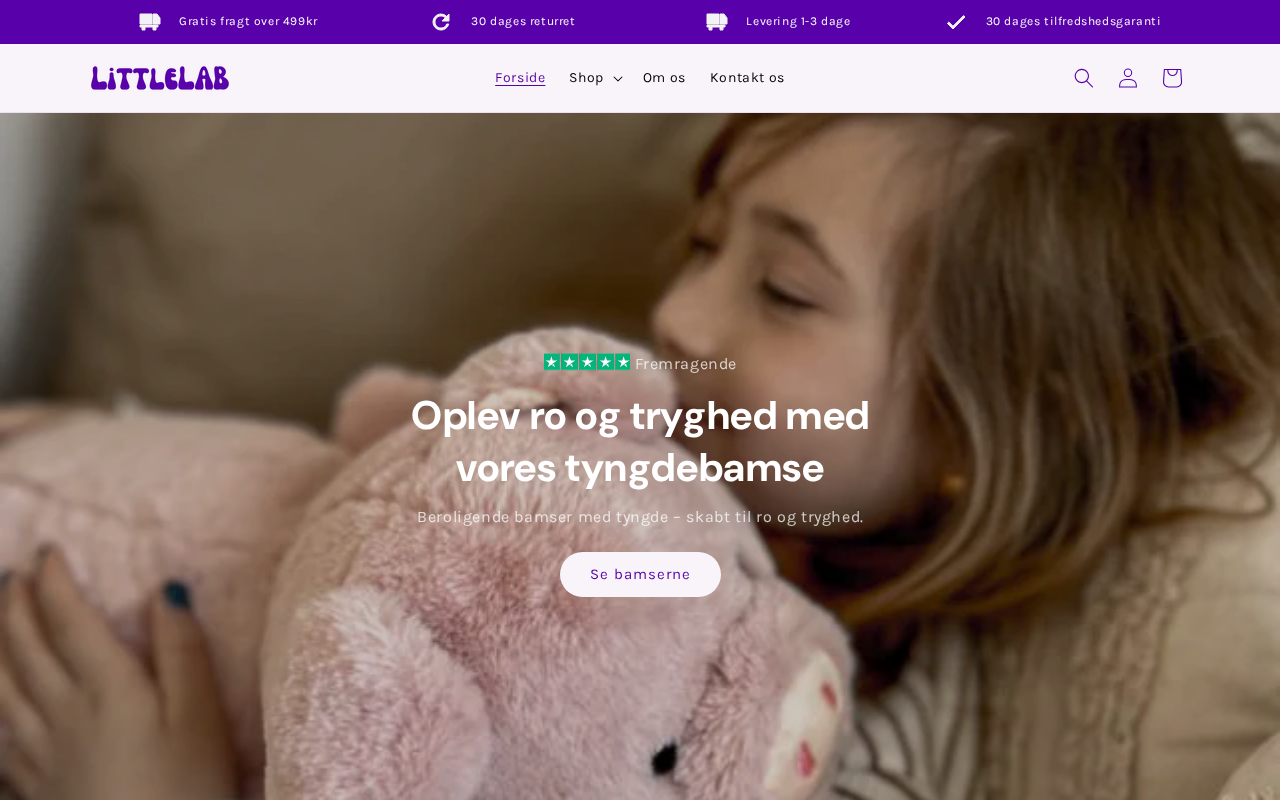1280x800 pixels.
Task: Select the Forside menu item
Action: pos(520,78)
